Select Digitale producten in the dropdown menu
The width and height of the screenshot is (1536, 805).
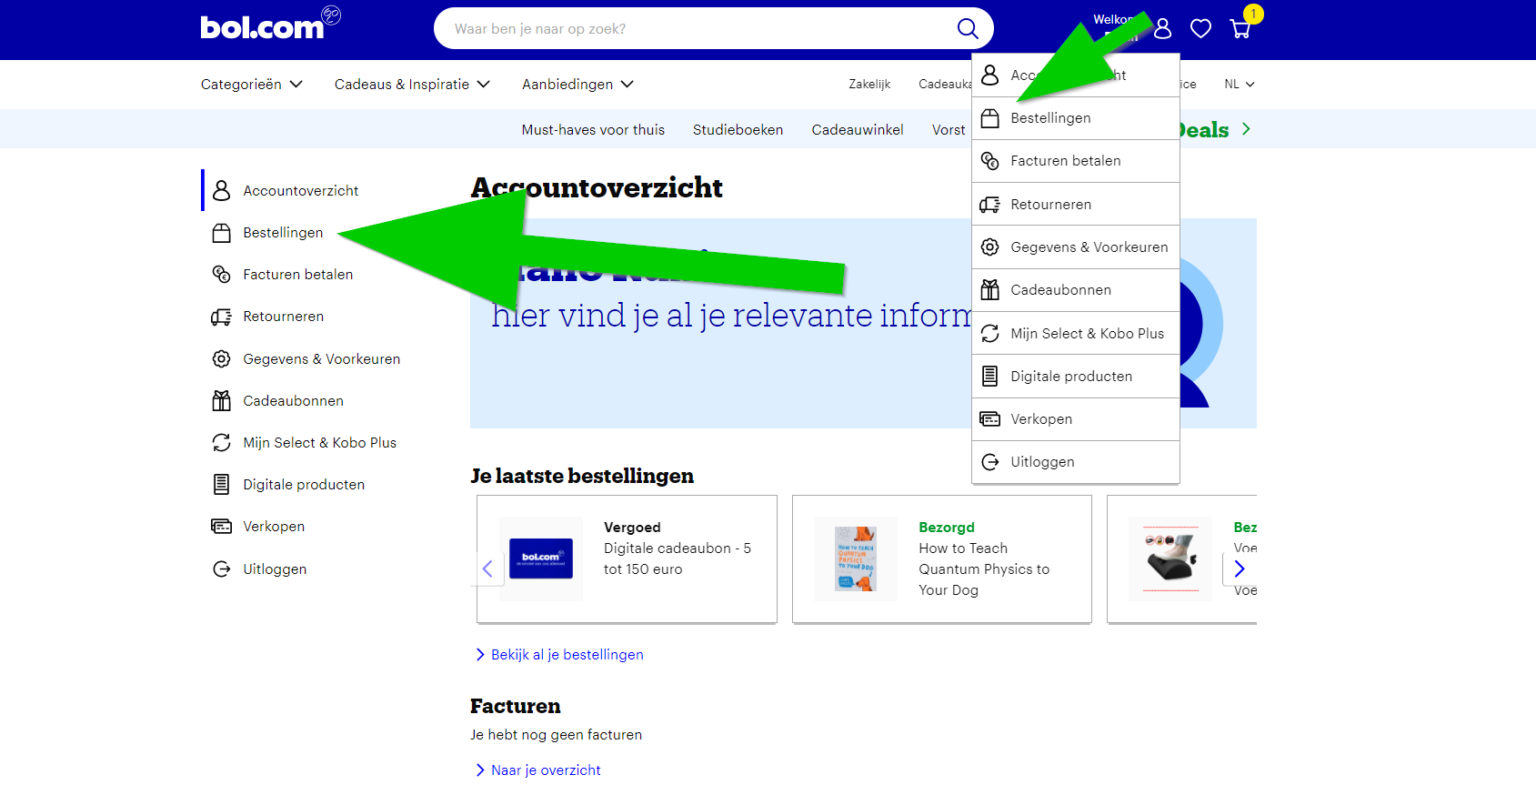pyautogui.click(x=1076, y=376)
